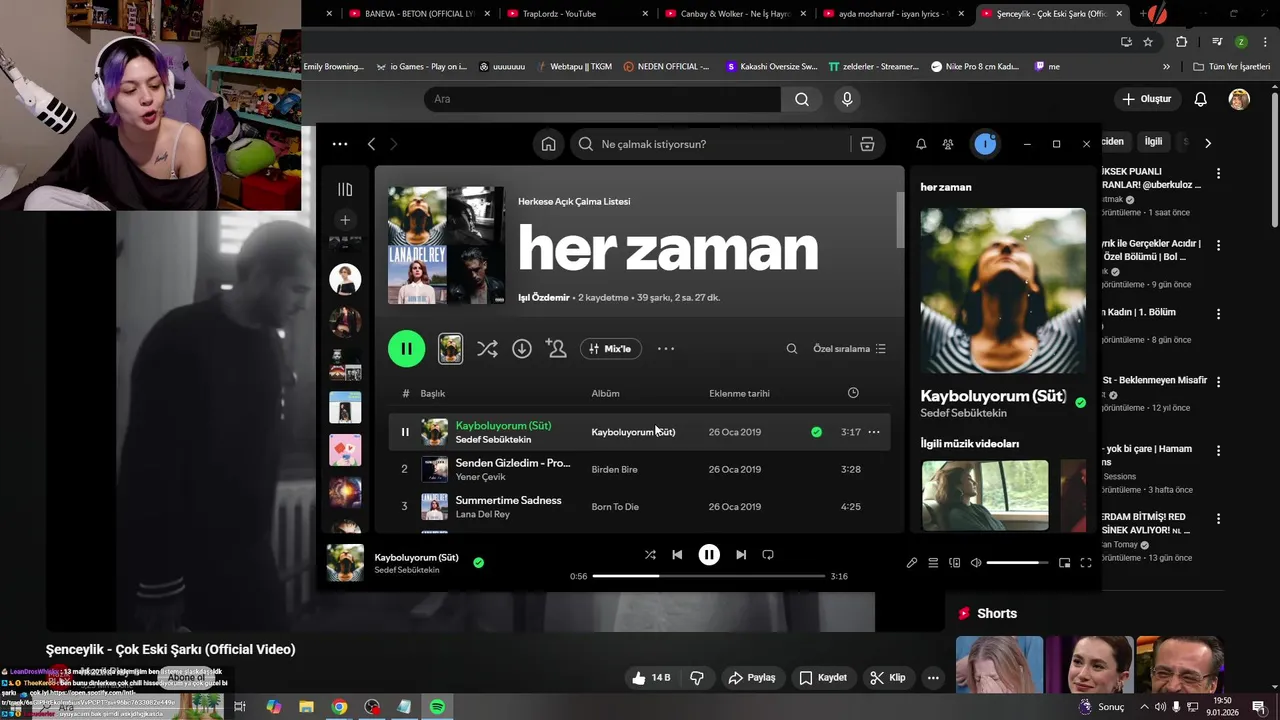Open Spotify Friend Activity icon
1280x720 pixels.
pyautogui.click(x=948, y=144)
